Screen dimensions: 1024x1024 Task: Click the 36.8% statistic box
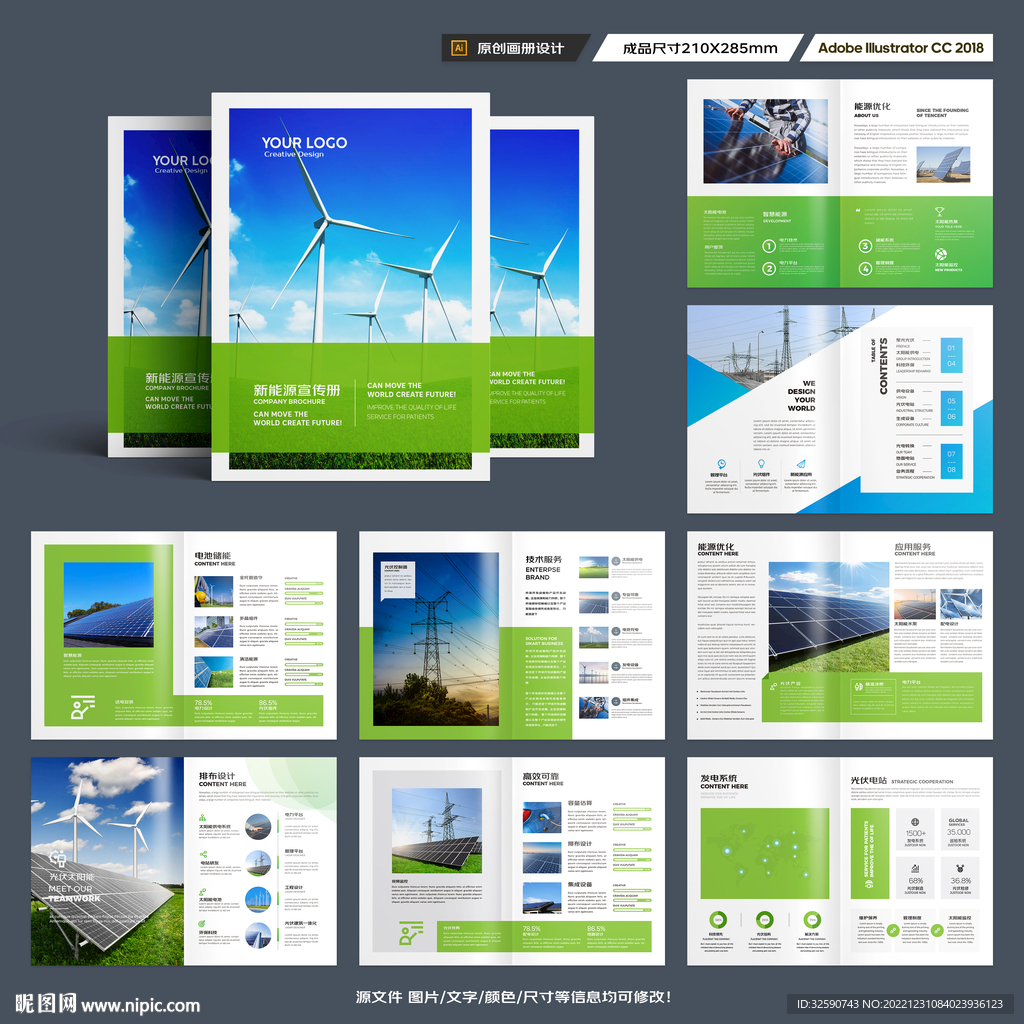pos(960,877)
